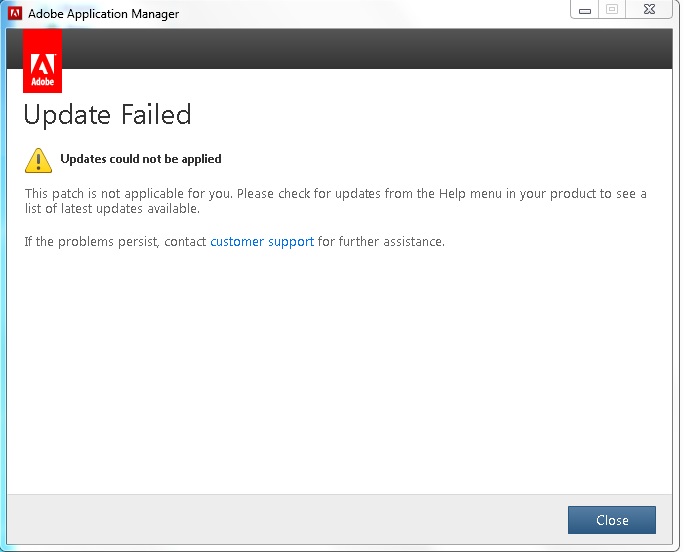Click the empty white content area
This screenshot has height=552, width=684.
339,371
